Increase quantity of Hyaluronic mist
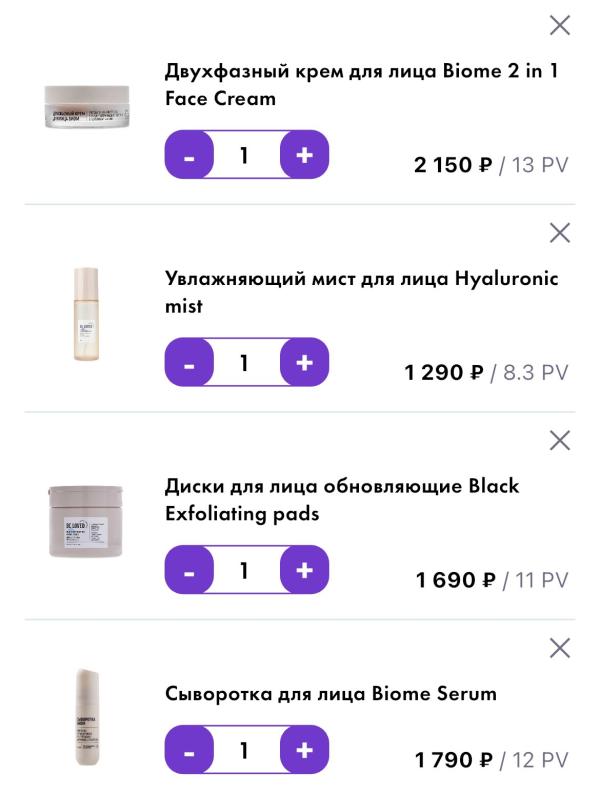Viewport: 600px width, 793px height. [x=305, y=363]
